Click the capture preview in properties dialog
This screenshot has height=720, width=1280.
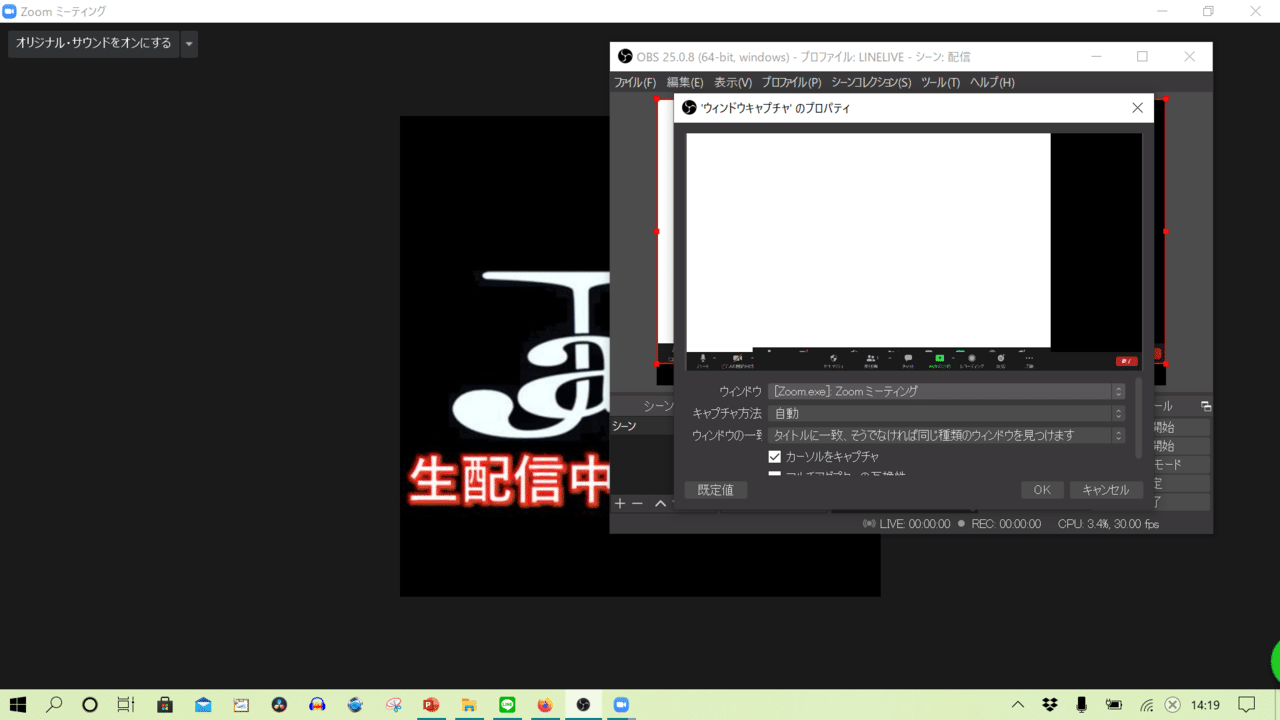click(914, 251)
